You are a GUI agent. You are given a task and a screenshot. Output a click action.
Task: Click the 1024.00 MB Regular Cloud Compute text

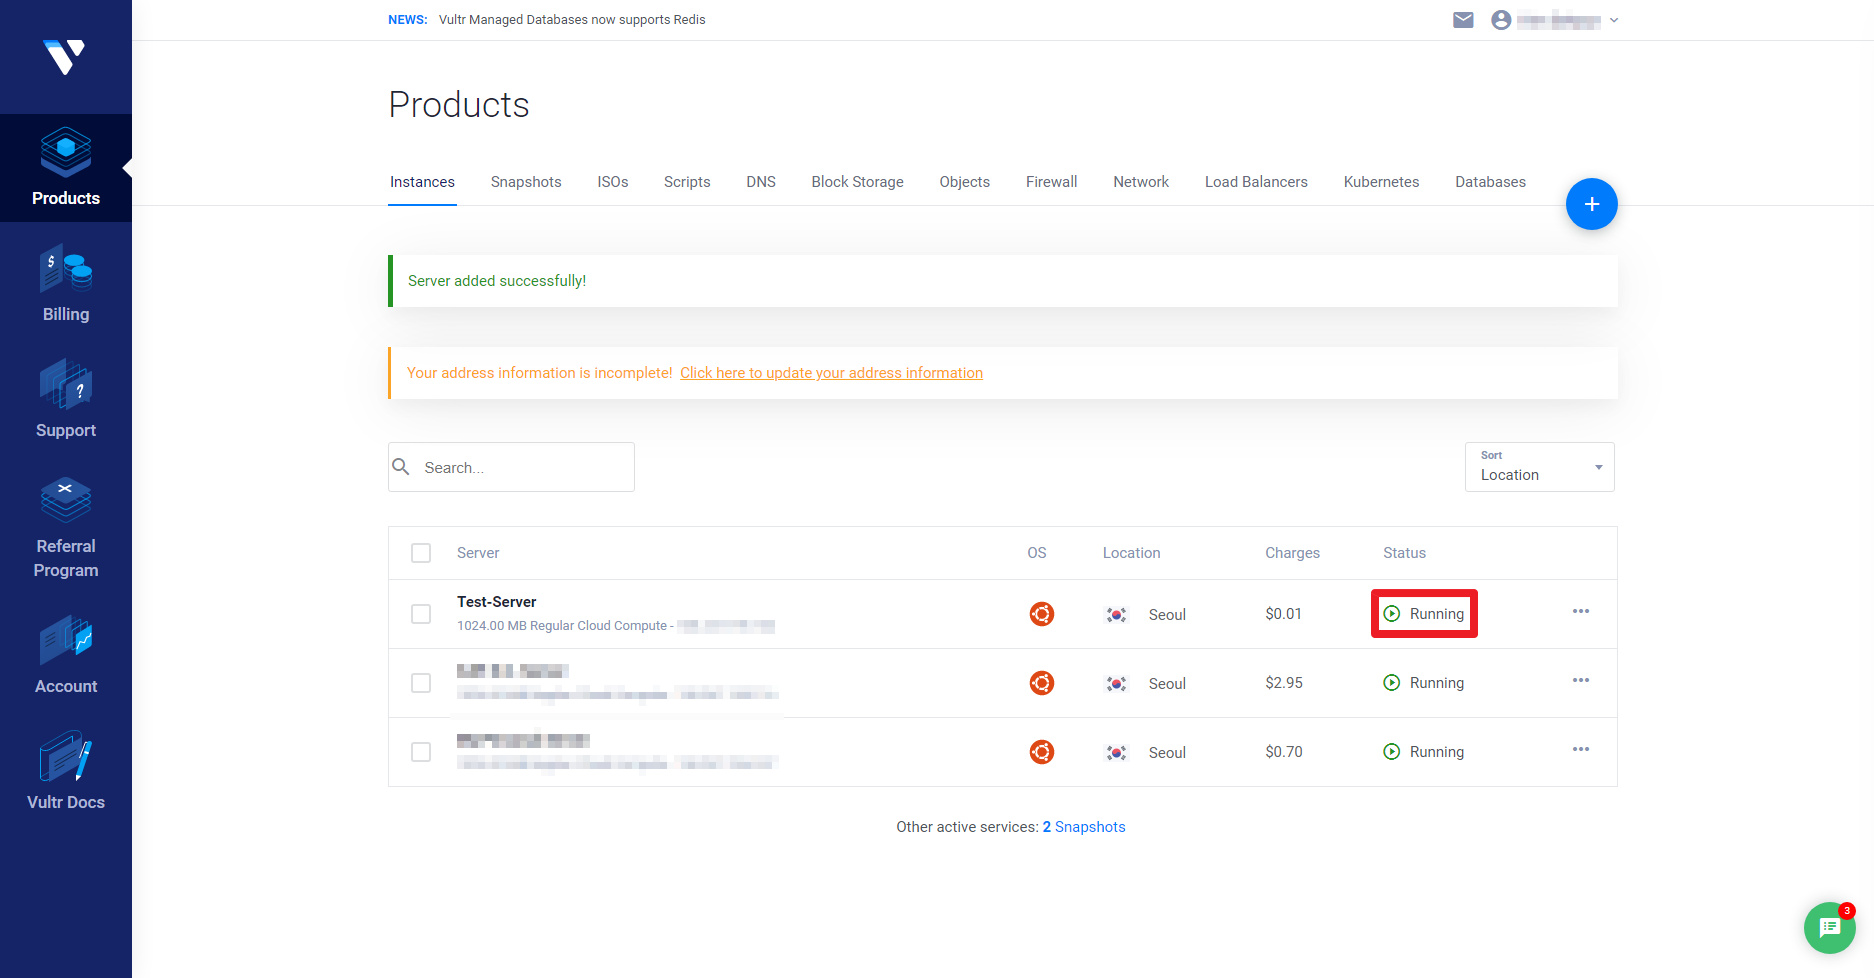point(562,626)
